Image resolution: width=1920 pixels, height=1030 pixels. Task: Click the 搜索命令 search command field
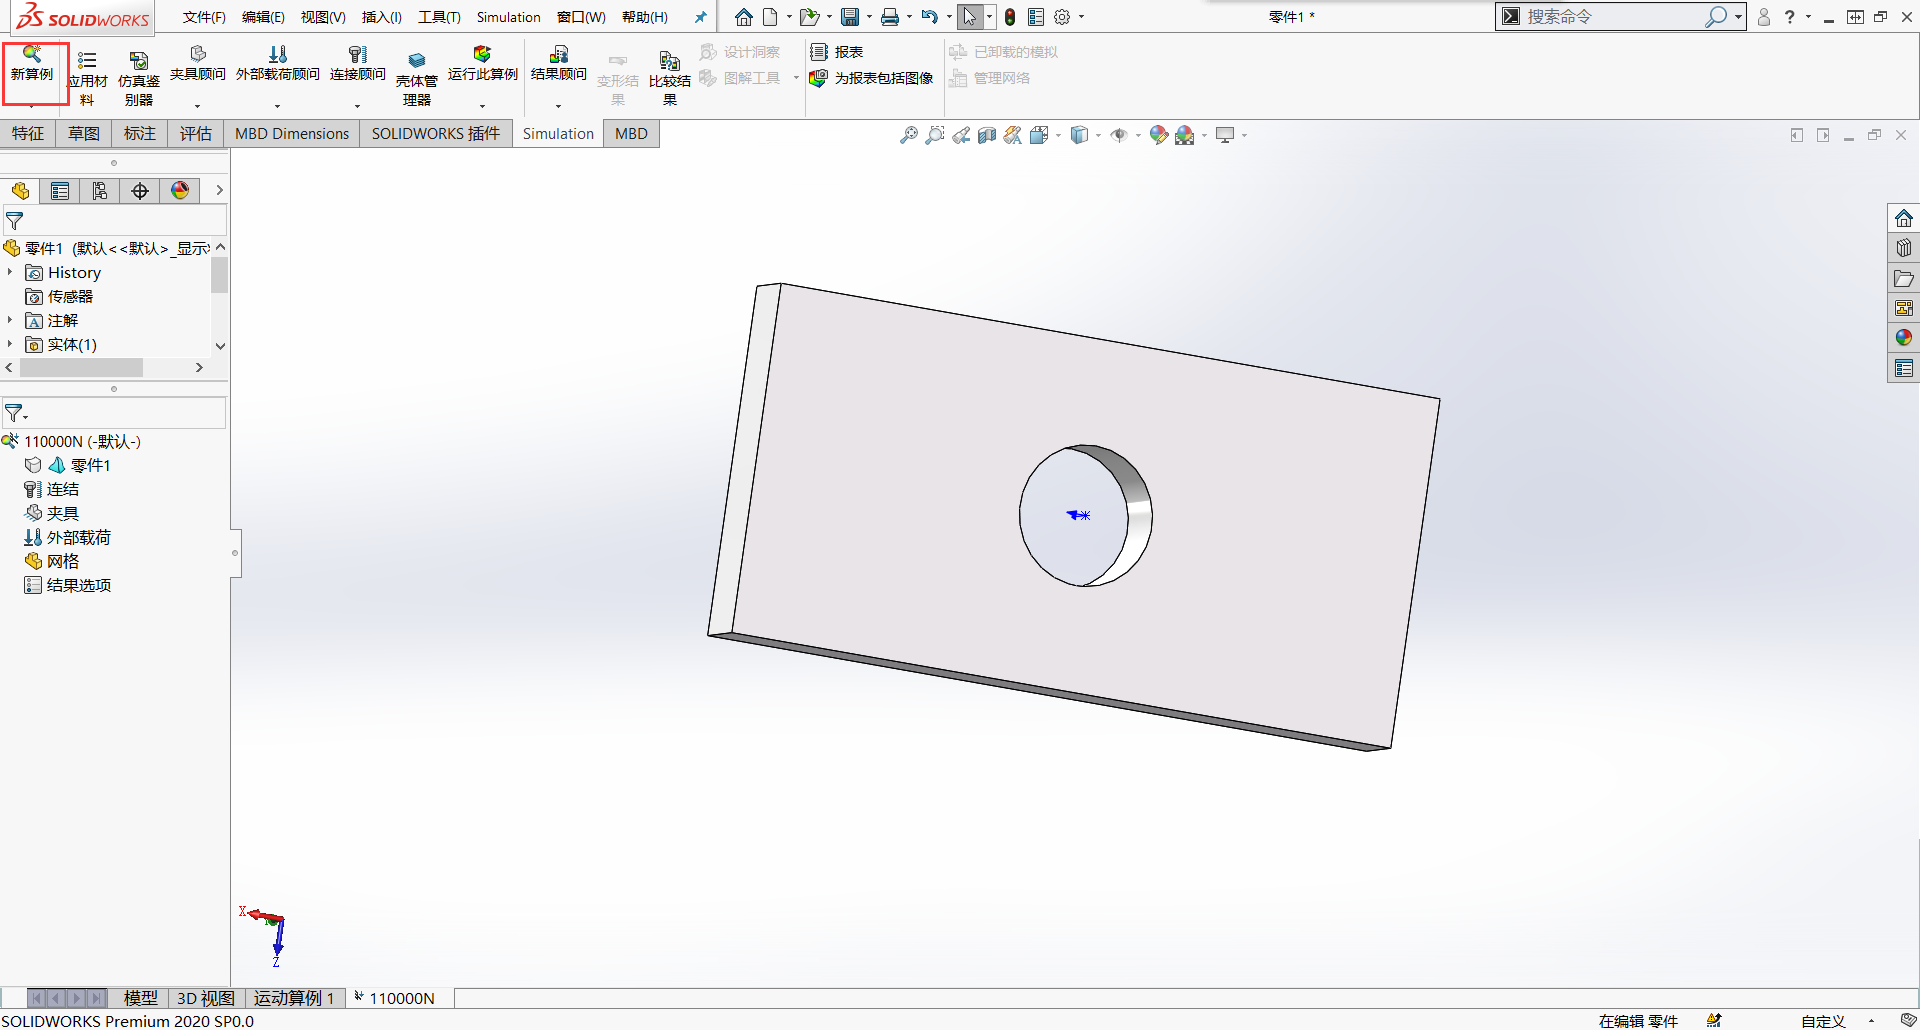[1610, 17]
